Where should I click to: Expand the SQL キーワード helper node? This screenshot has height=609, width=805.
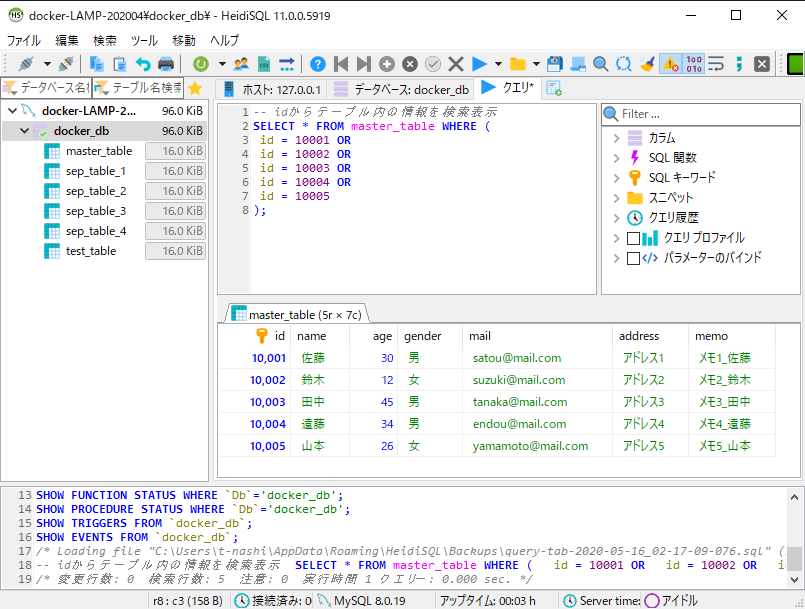coord(617,178)
